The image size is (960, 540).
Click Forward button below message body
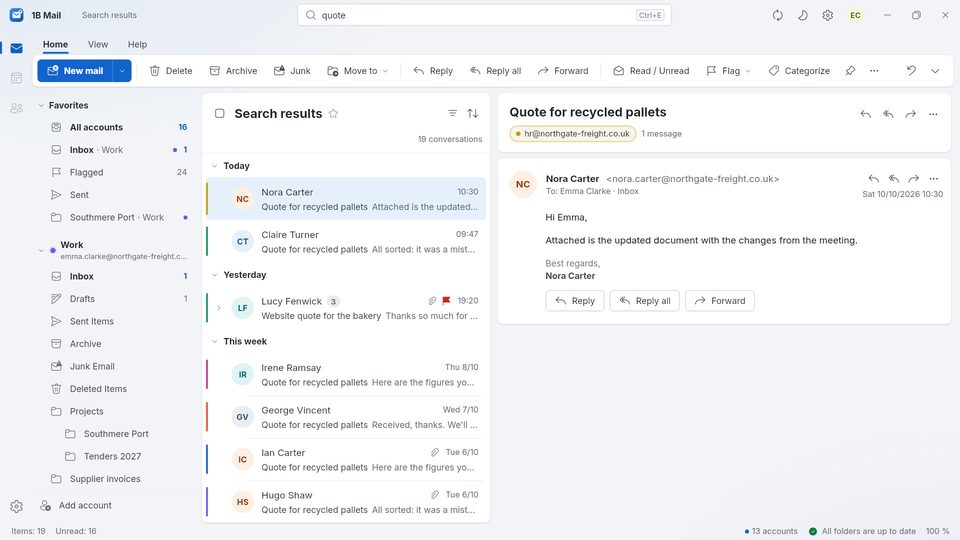[x=719, y=301]
